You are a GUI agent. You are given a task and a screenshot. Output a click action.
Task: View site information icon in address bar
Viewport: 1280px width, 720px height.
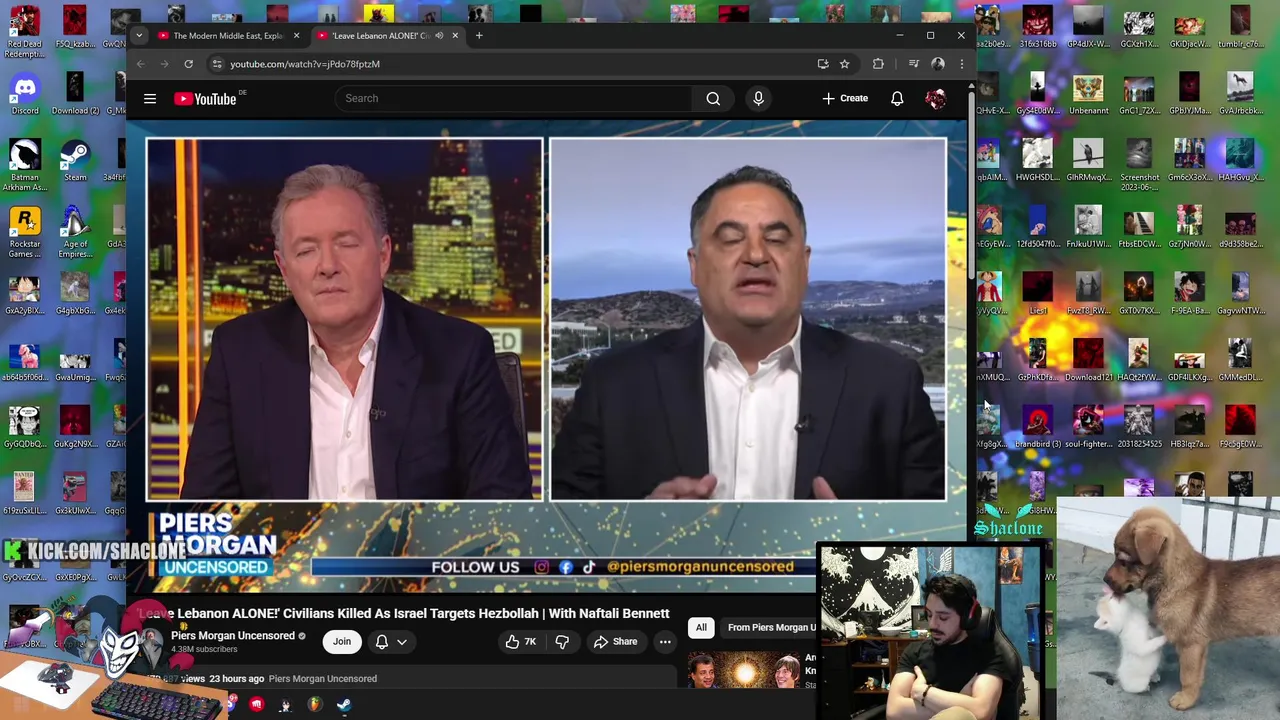[217, 64]
